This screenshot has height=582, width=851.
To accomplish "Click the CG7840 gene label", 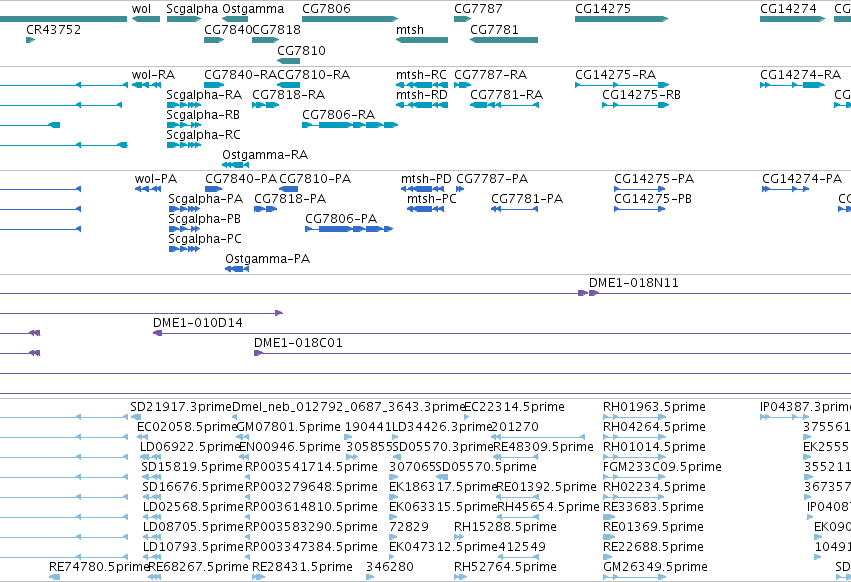I will 228,30.
